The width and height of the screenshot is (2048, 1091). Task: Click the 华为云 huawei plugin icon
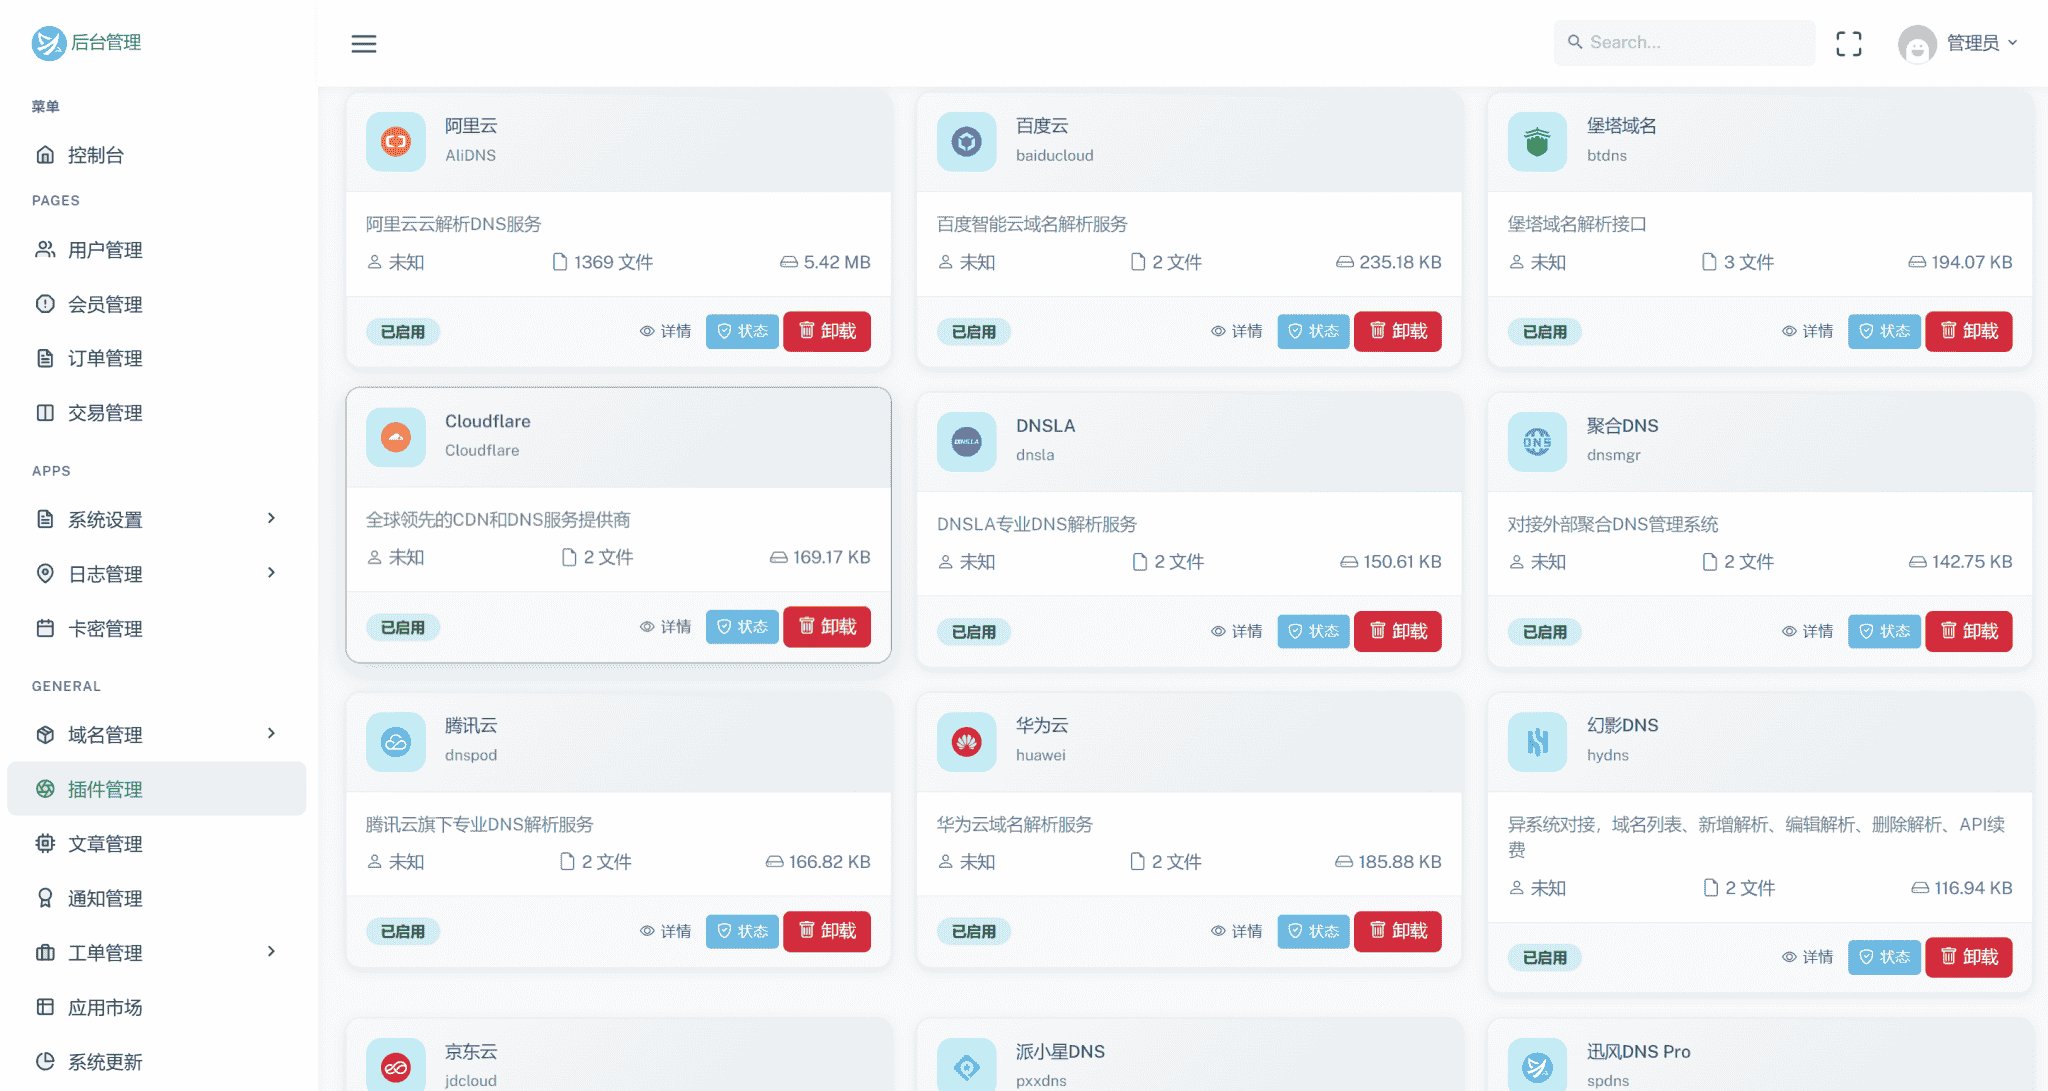click(x=966, y=742)
